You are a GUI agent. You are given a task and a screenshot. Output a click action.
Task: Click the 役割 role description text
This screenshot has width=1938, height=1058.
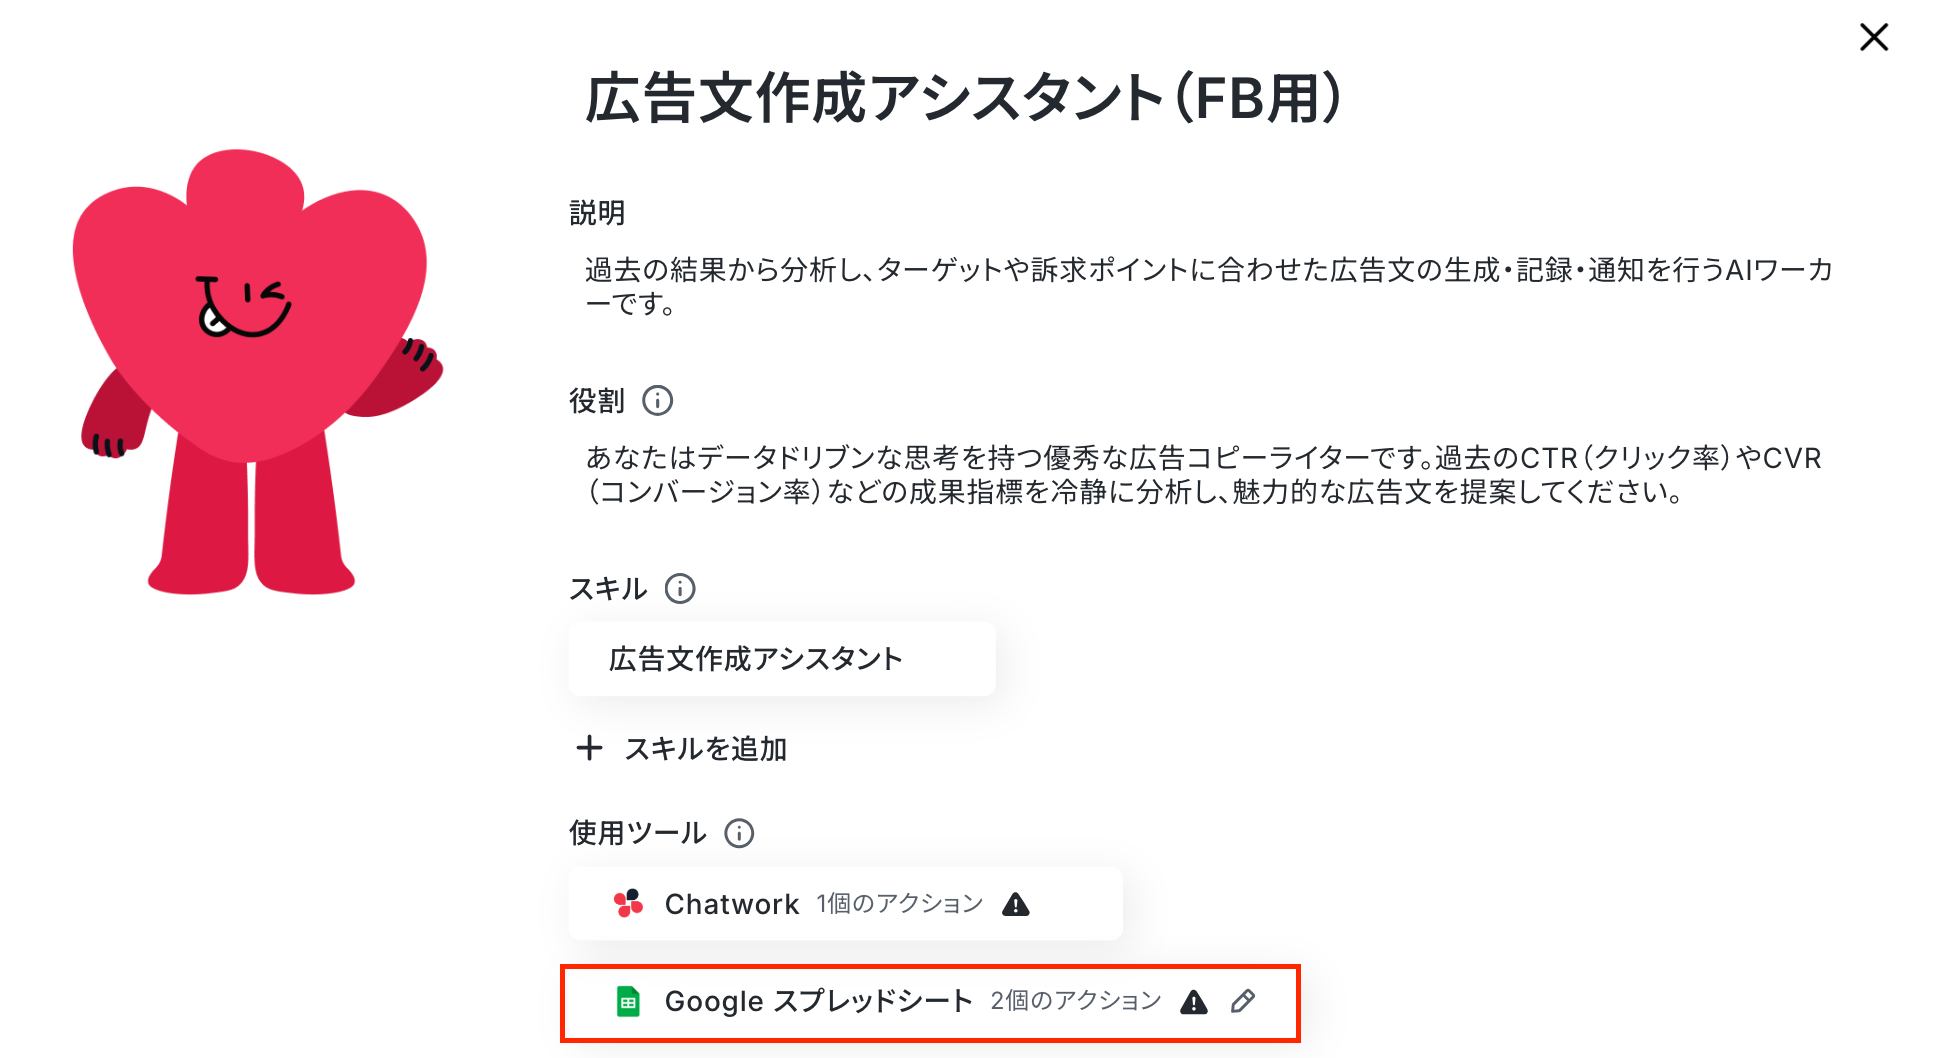point(1203,474)
